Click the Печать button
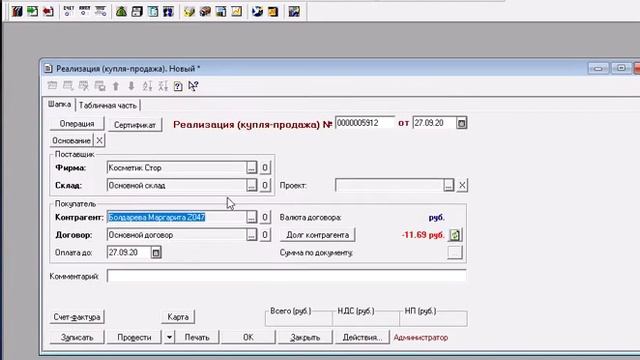640x360 pixels. [x=197, y=338]
